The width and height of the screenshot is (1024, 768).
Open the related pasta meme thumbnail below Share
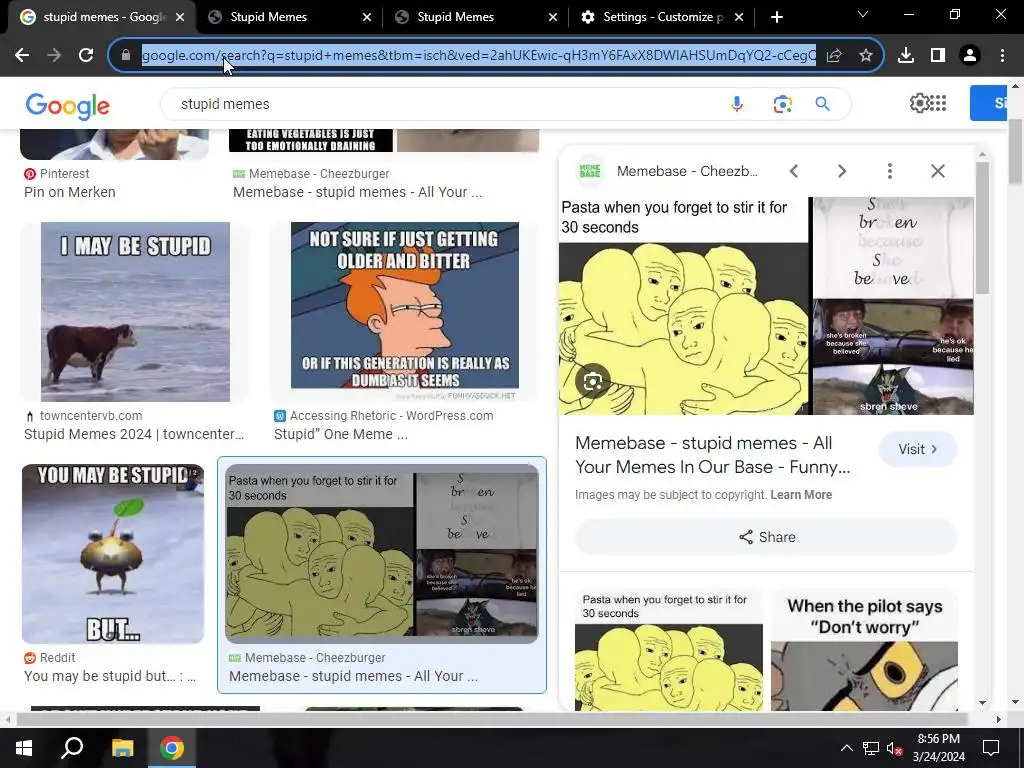[669, 650]
